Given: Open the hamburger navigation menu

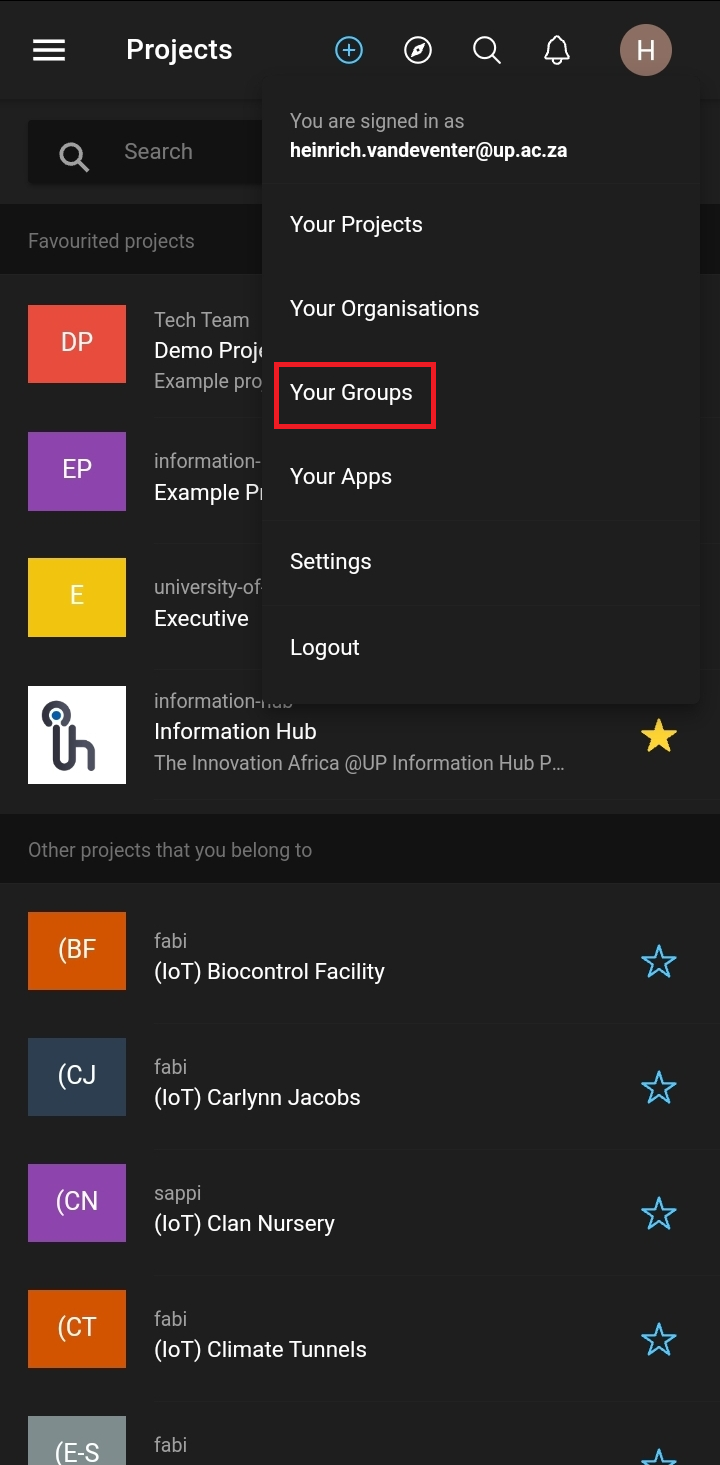Looking at the screenshot, I should (49, 50).
